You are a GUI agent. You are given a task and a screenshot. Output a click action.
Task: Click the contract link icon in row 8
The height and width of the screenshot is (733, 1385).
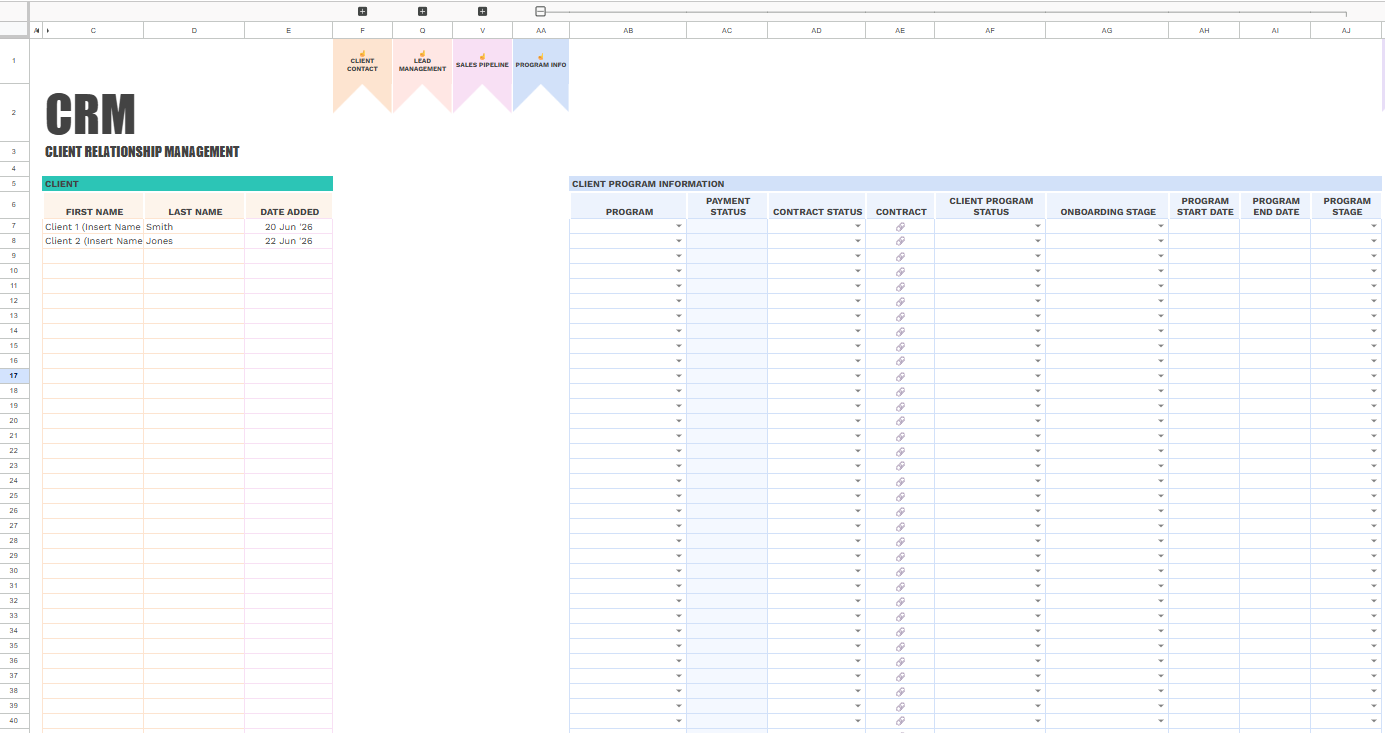tap(900, 242)
